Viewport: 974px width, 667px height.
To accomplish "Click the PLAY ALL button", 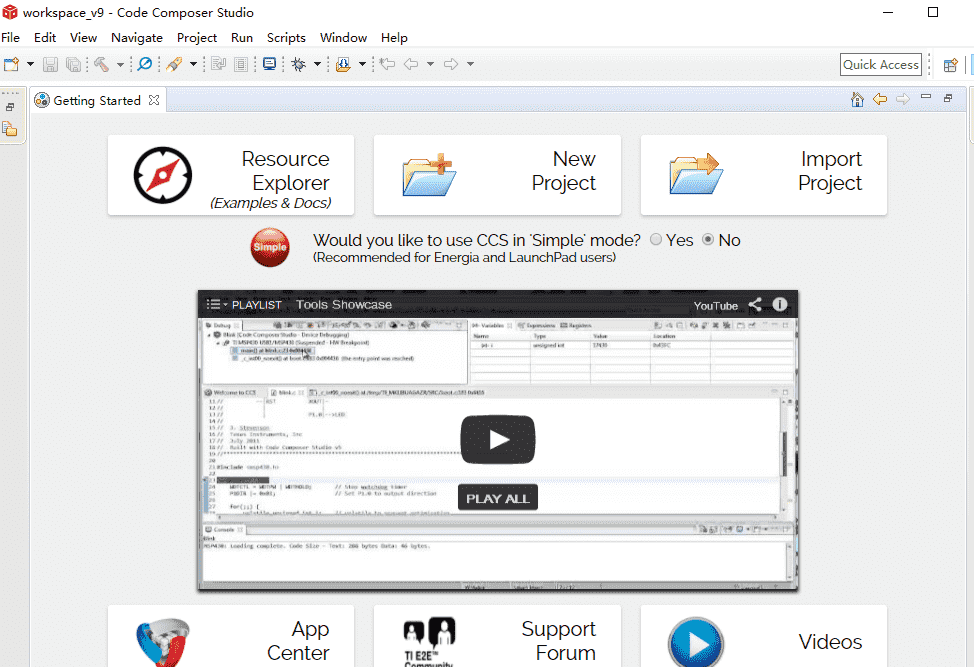I will pyautogui.click(x=498, y=498).
